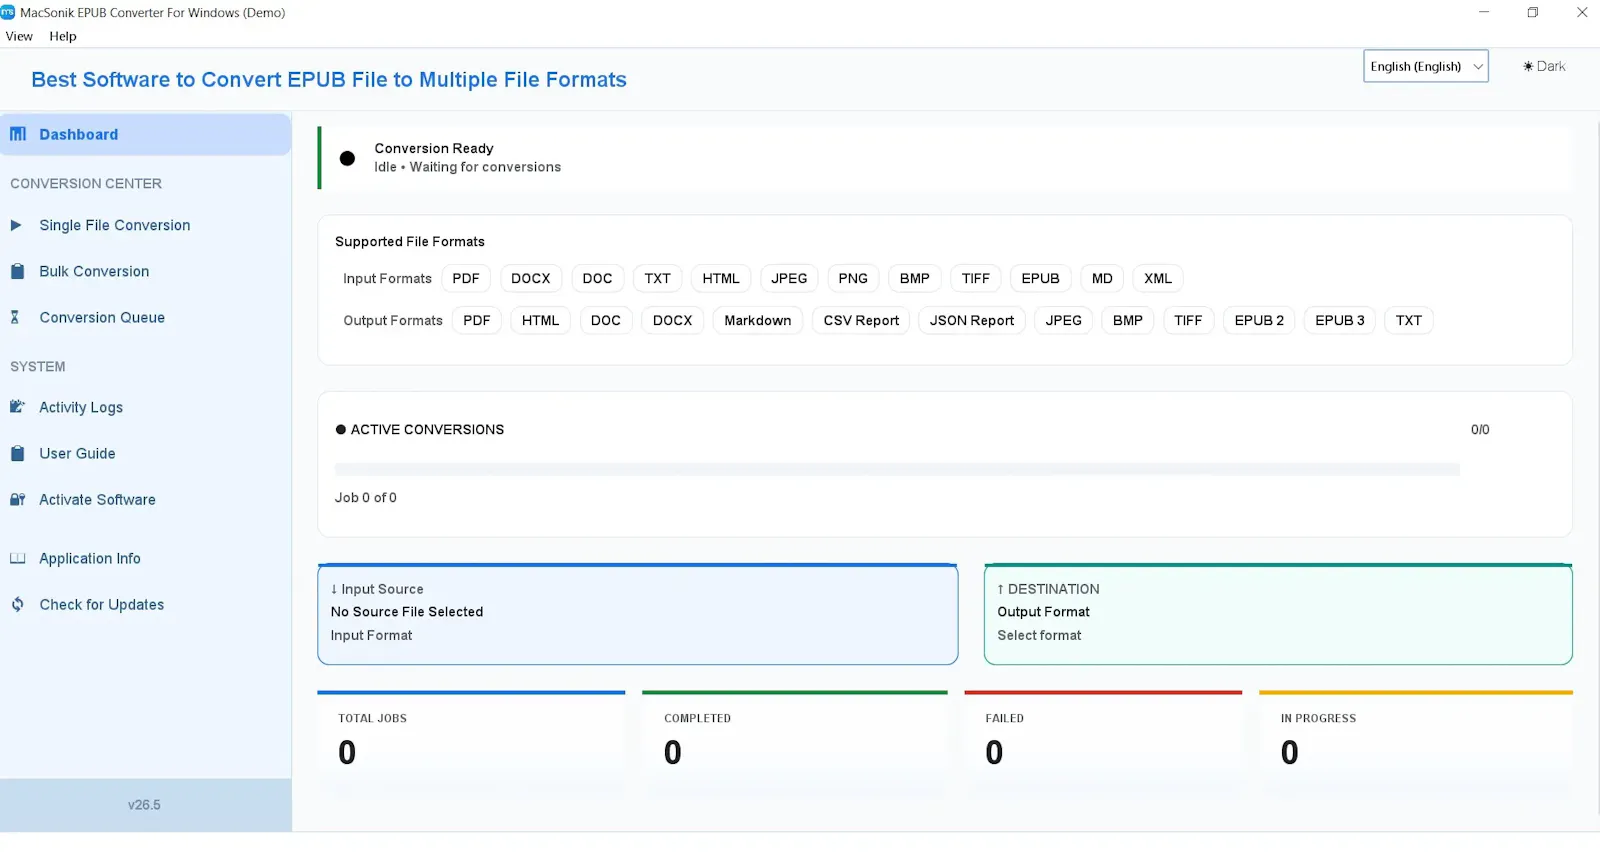Click the black Conversion Ready status dot

[x=347, y=158]
